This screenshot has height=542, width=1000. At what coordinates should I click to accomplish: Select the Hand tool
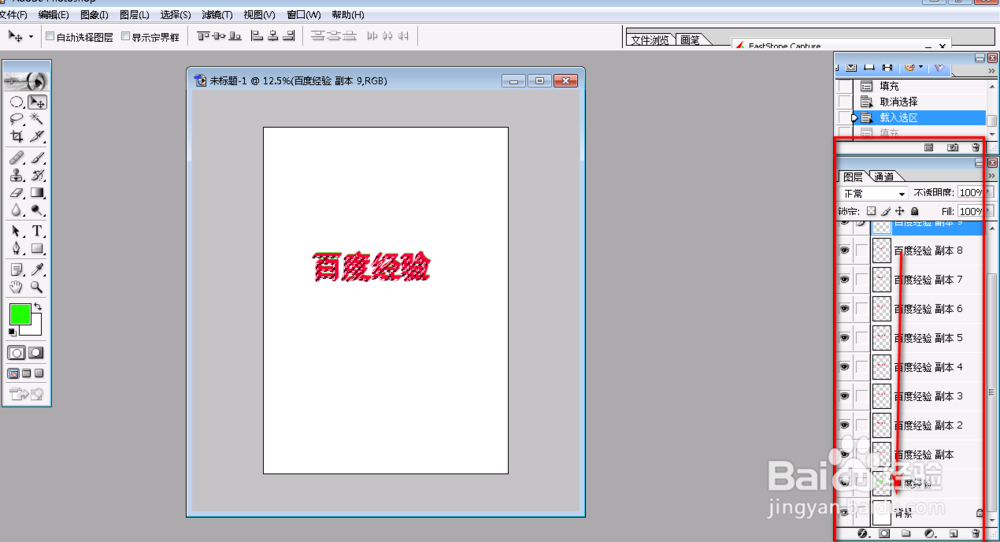[17, 288]
